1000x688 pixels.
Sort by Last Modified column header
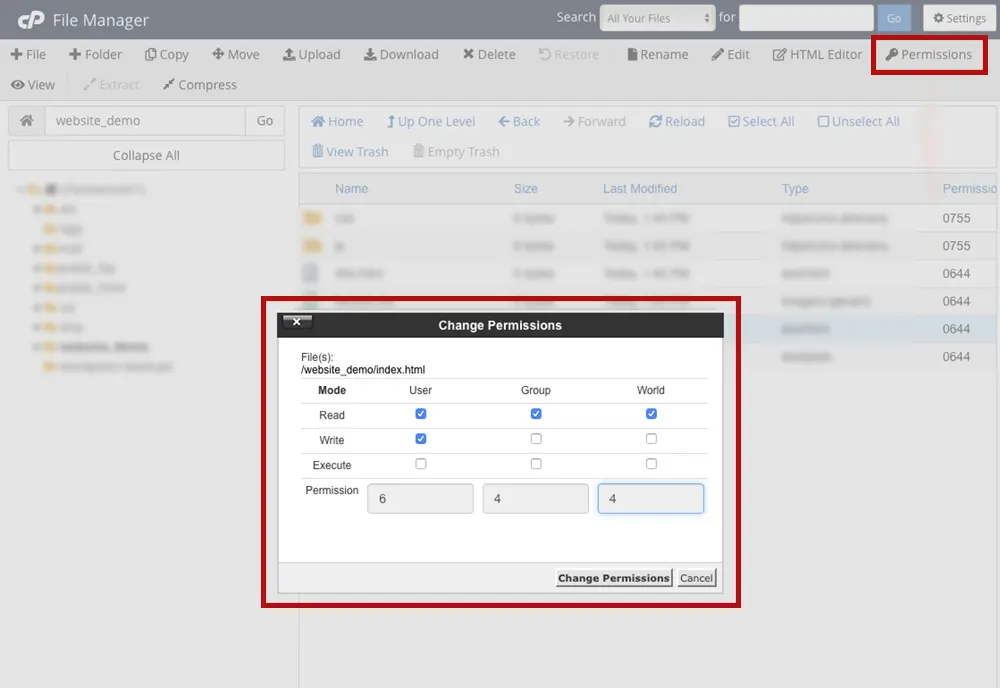tap(640, 189)
